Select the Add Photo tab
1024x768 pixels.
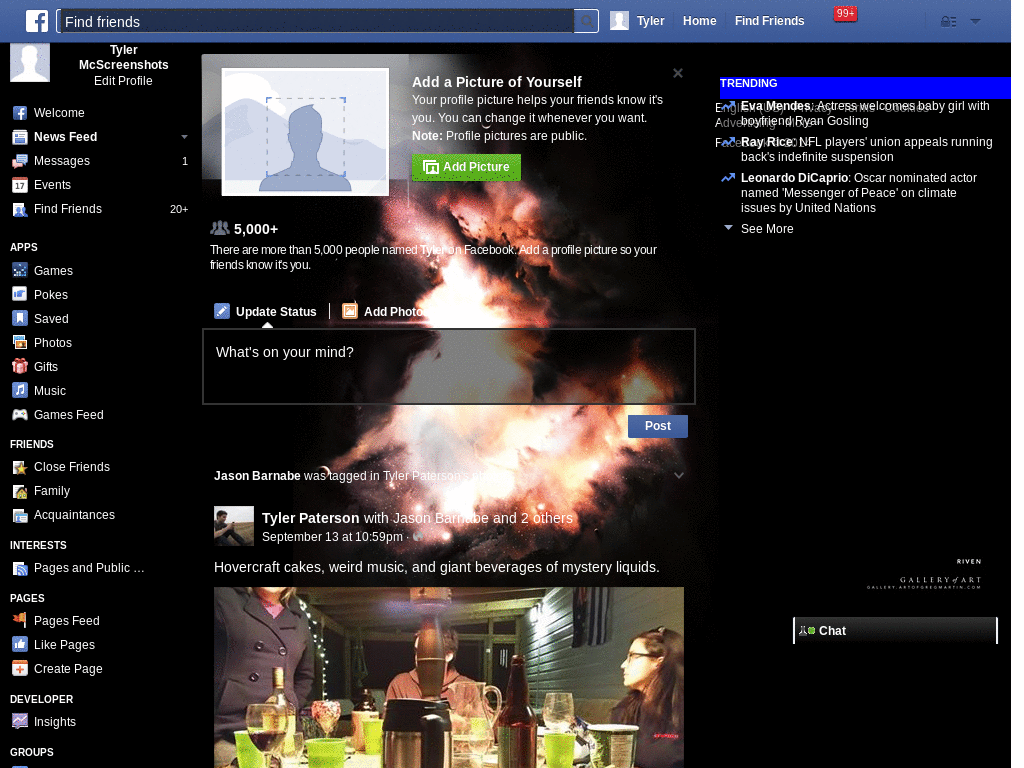pos(385,312)
